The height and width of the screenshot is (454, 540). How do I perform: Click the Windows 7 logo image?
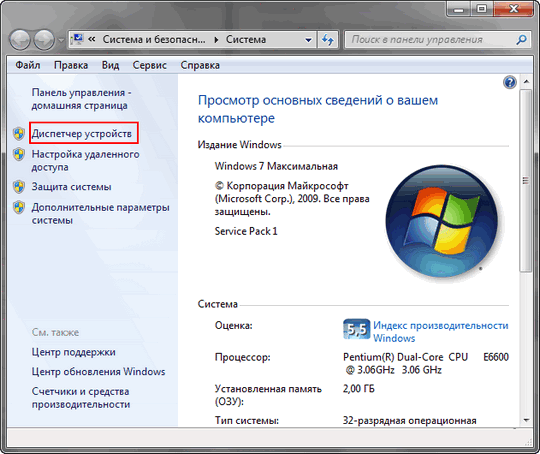441,221
